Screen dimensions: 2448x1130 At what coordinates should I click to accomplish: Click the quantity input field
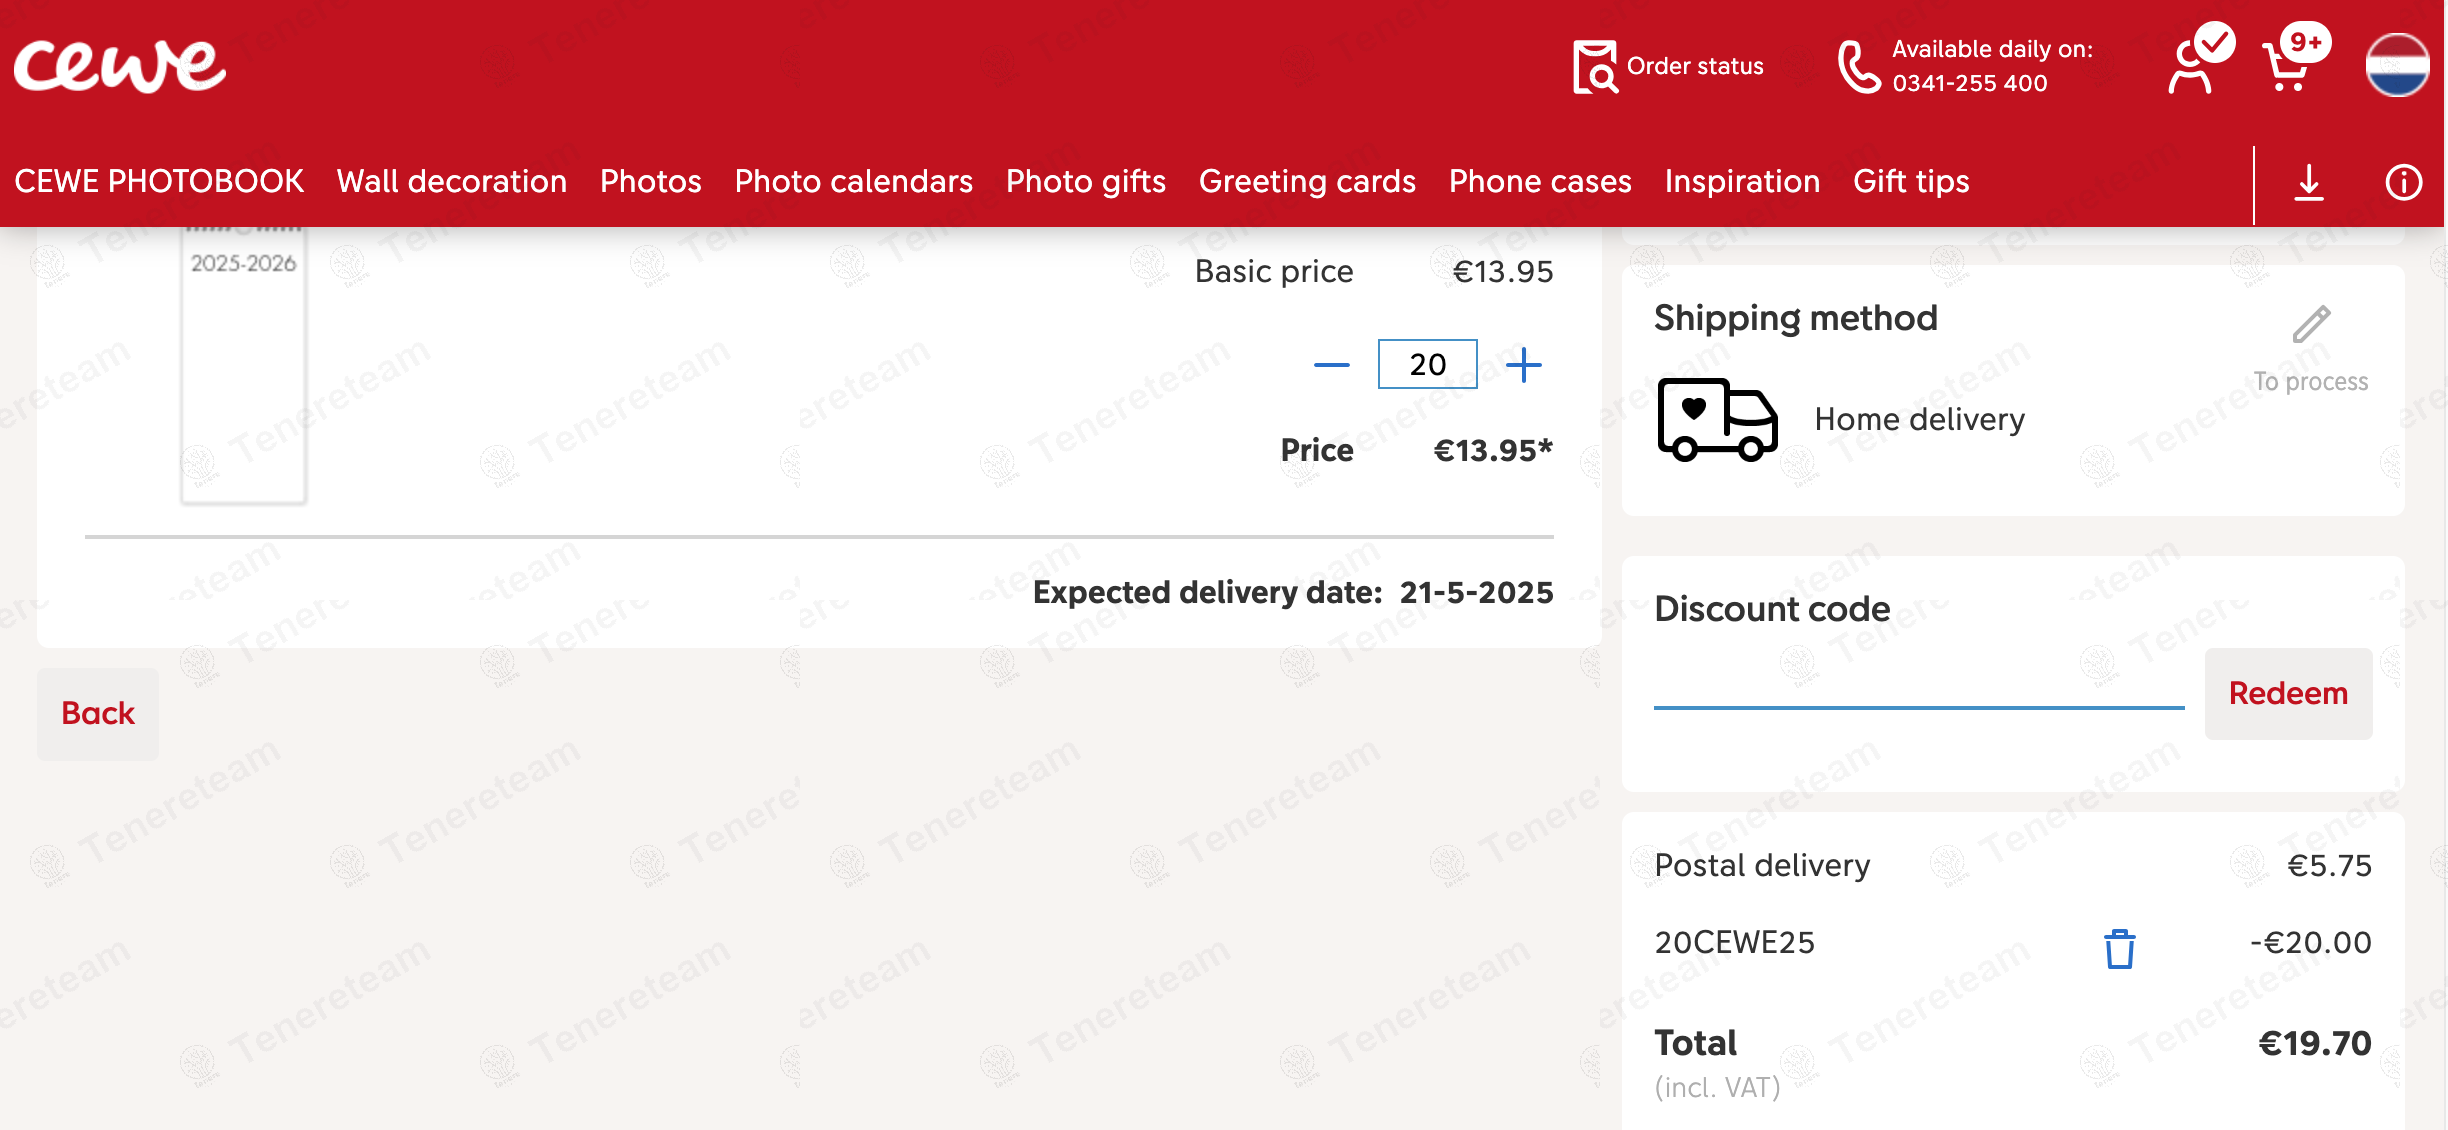coord(1427,365)
